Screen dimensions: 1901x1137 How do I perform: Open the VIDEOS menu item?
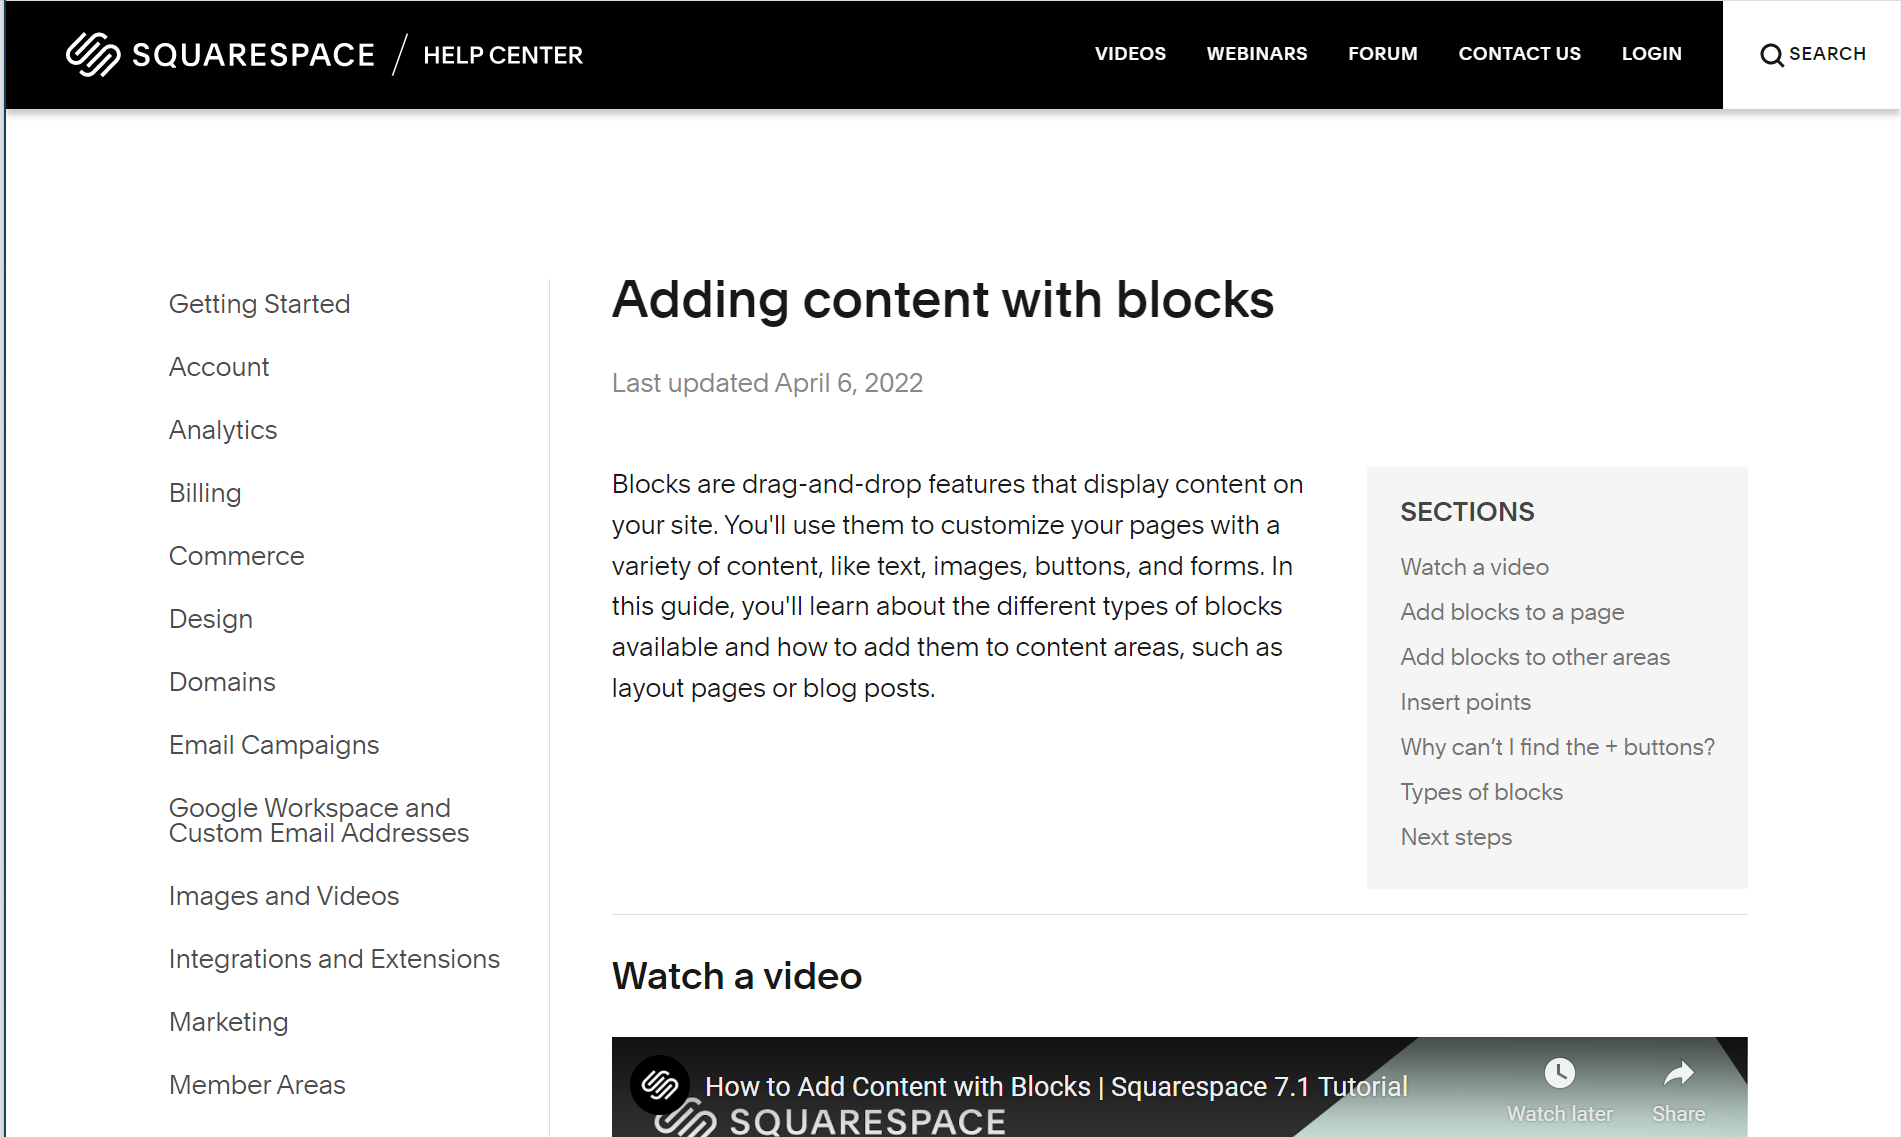[x=1131, y=53]
